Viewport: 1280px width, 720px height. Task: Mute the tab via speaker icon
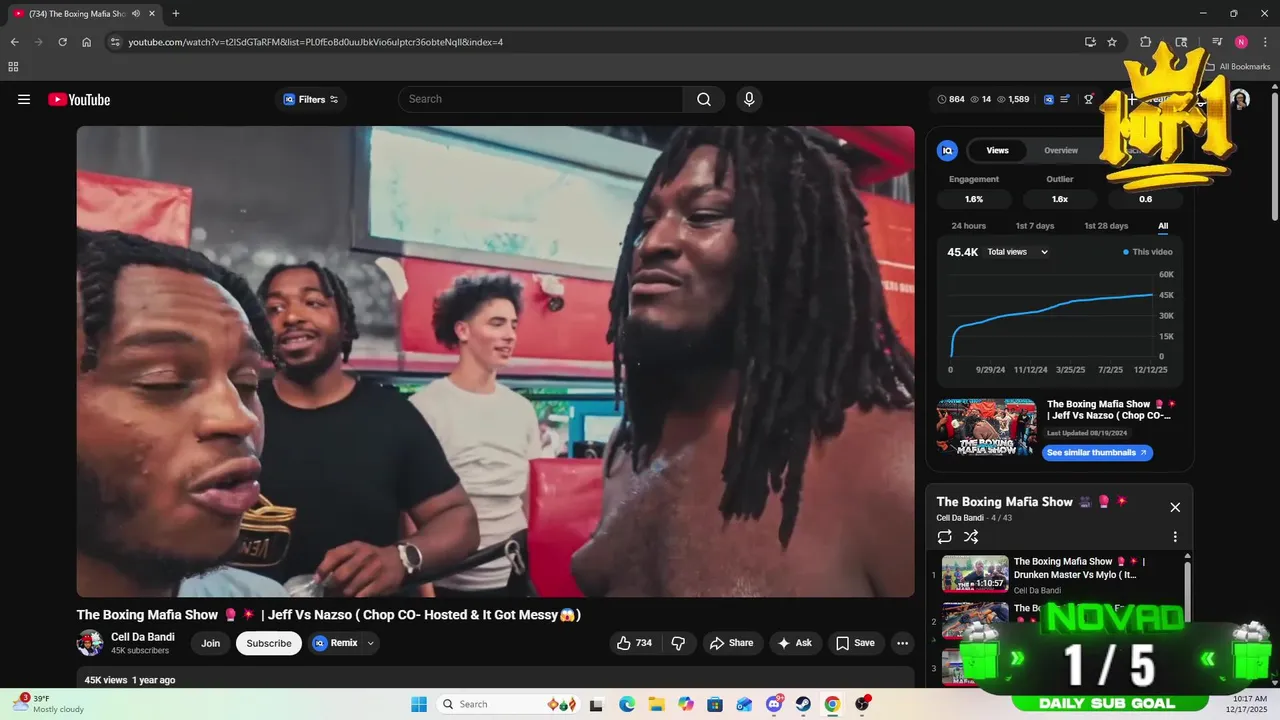pyautogui.click(x=136, y=13)
